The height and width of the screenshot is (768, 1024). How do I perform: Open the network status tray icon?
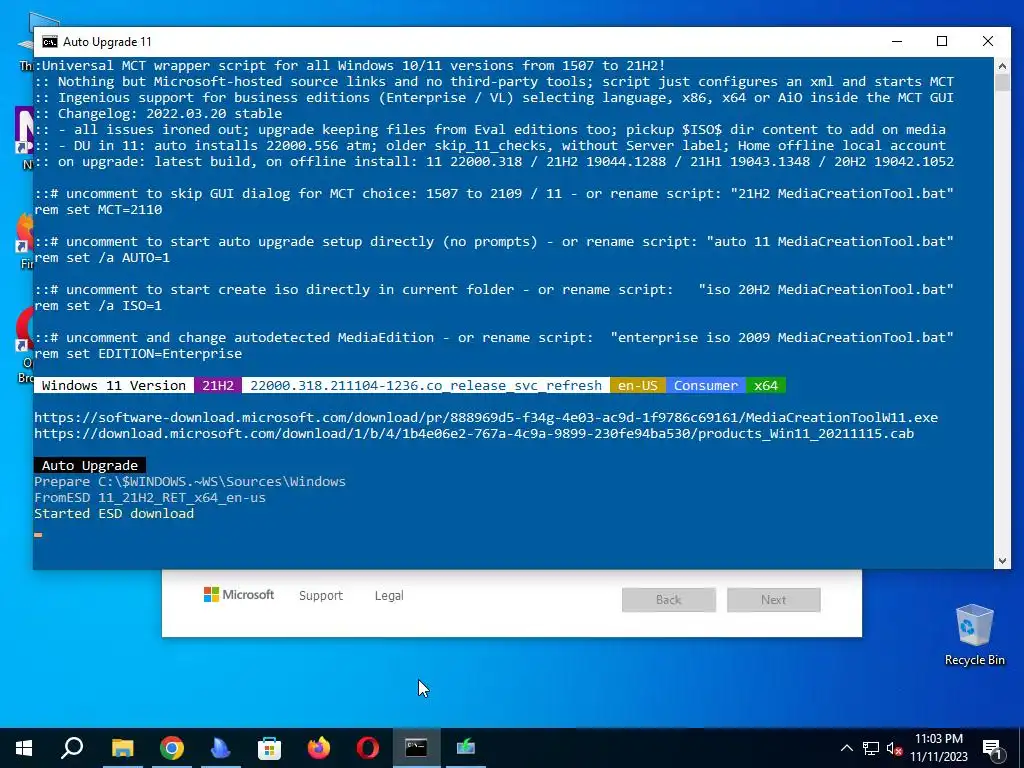click(871, 748)
